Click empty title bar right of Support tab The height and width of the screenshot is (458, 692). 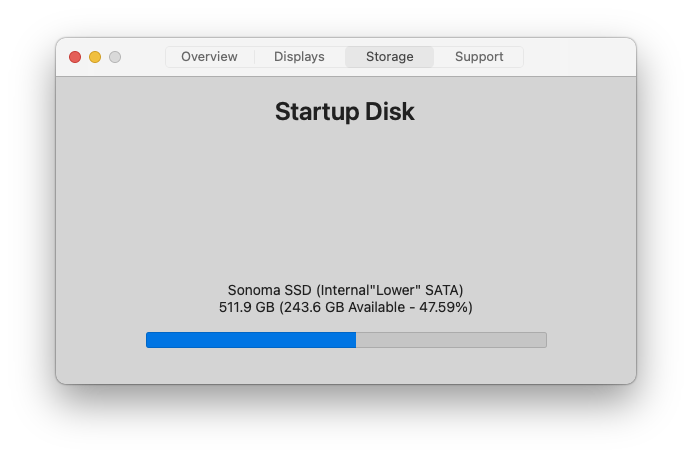coord(580,57)
